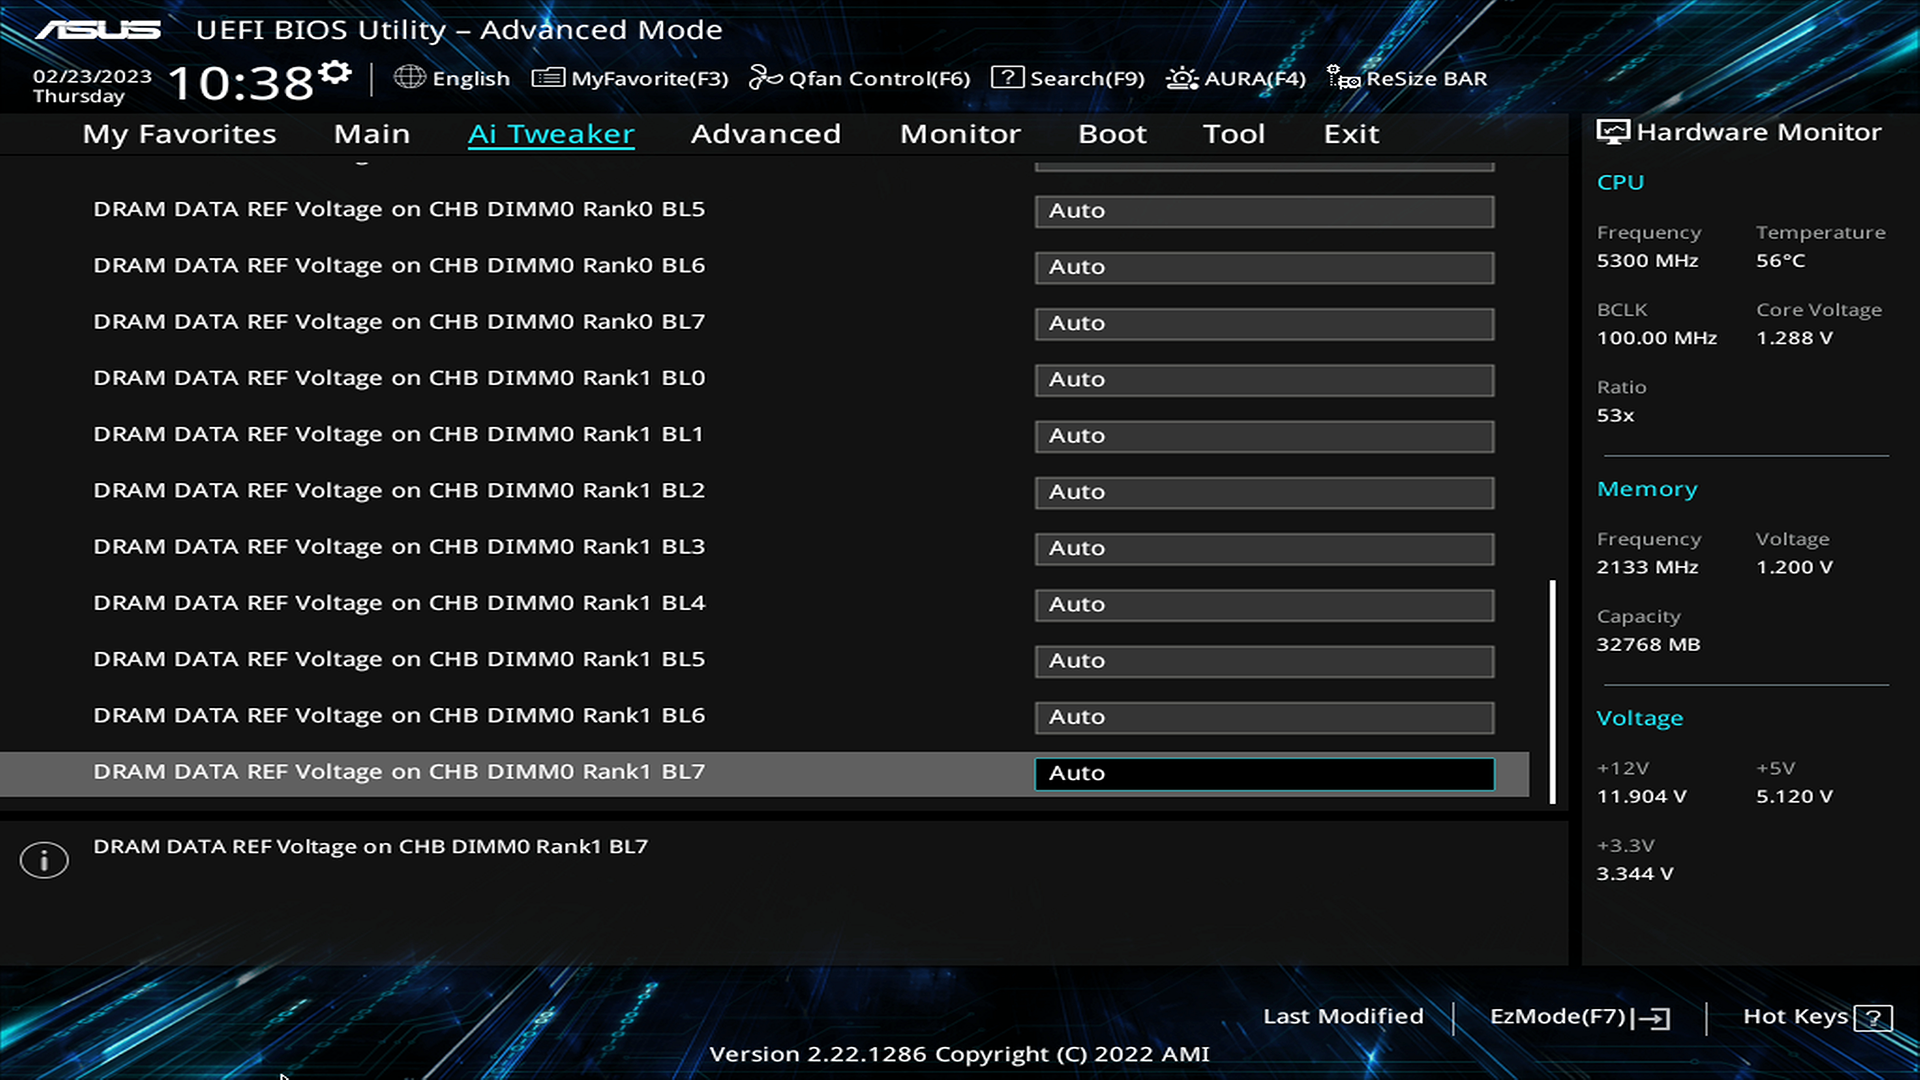The image size is (1920, 1080).
Task: Toggle DRAM DATA REF Voltage Rank1 BL4
Action: [1263, 604]
